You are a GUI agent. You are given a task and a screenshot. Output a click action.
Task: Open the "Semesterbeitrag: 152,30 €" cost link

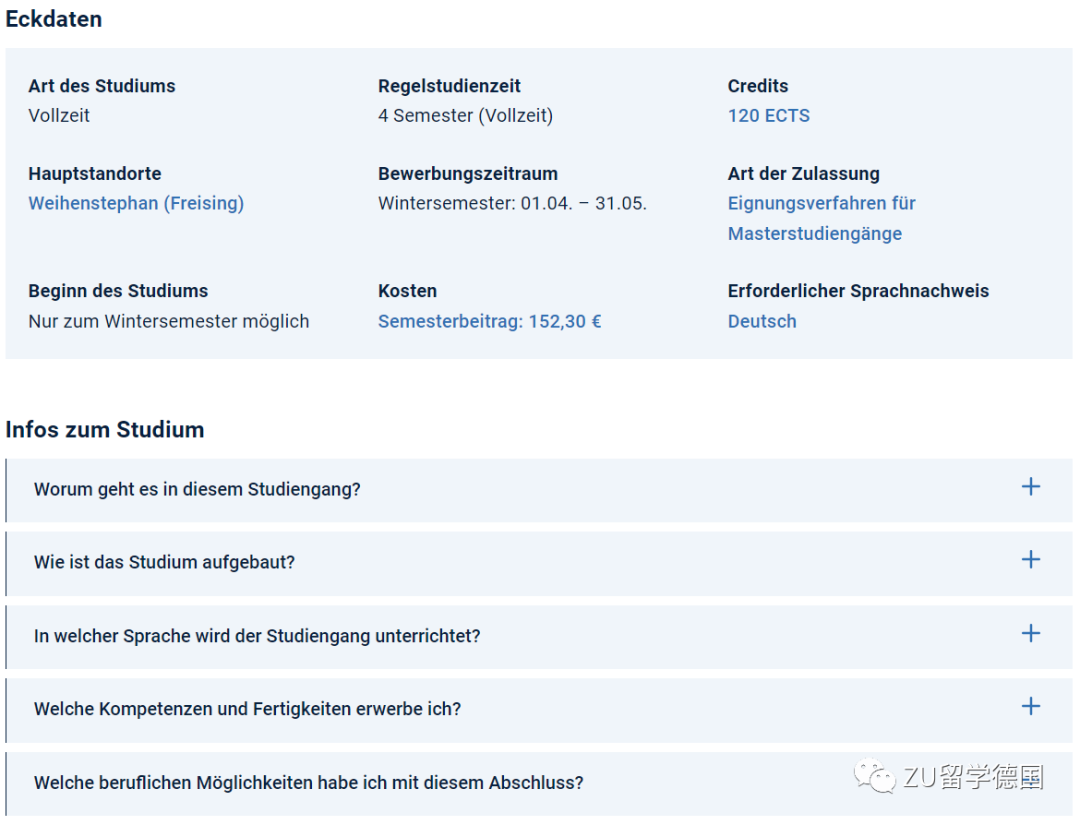tap(489, 322)
